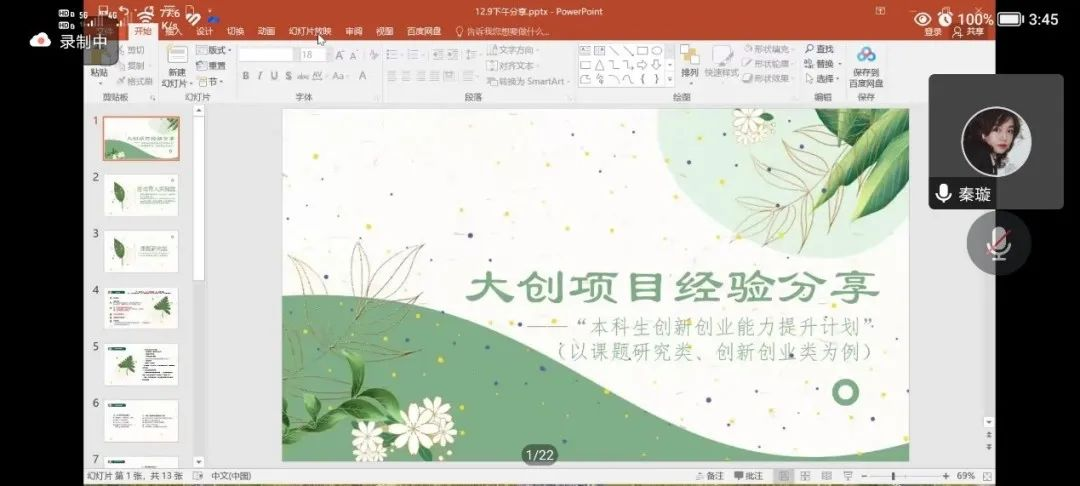Toggle the Comments (批注) pane
The width and height of the screenshot is (1080, 486).
[747, 476]
